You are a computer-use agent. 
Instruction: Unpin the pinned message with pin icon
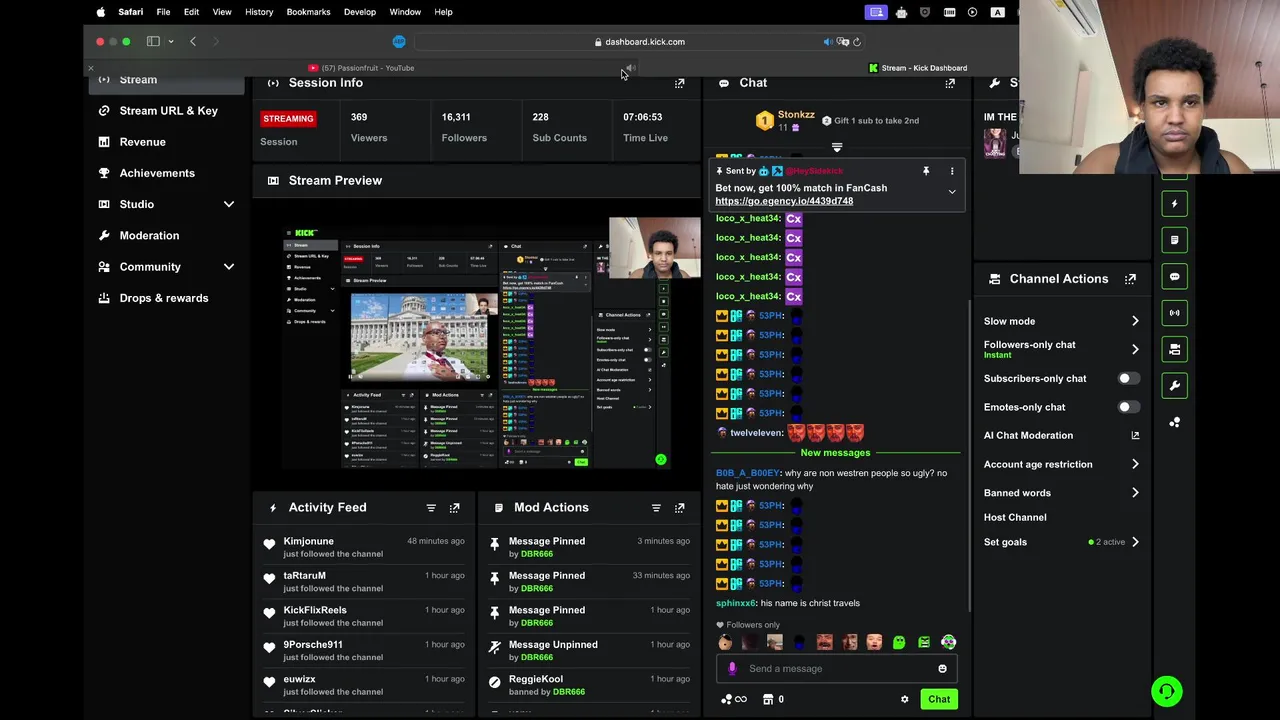(926, 172)
